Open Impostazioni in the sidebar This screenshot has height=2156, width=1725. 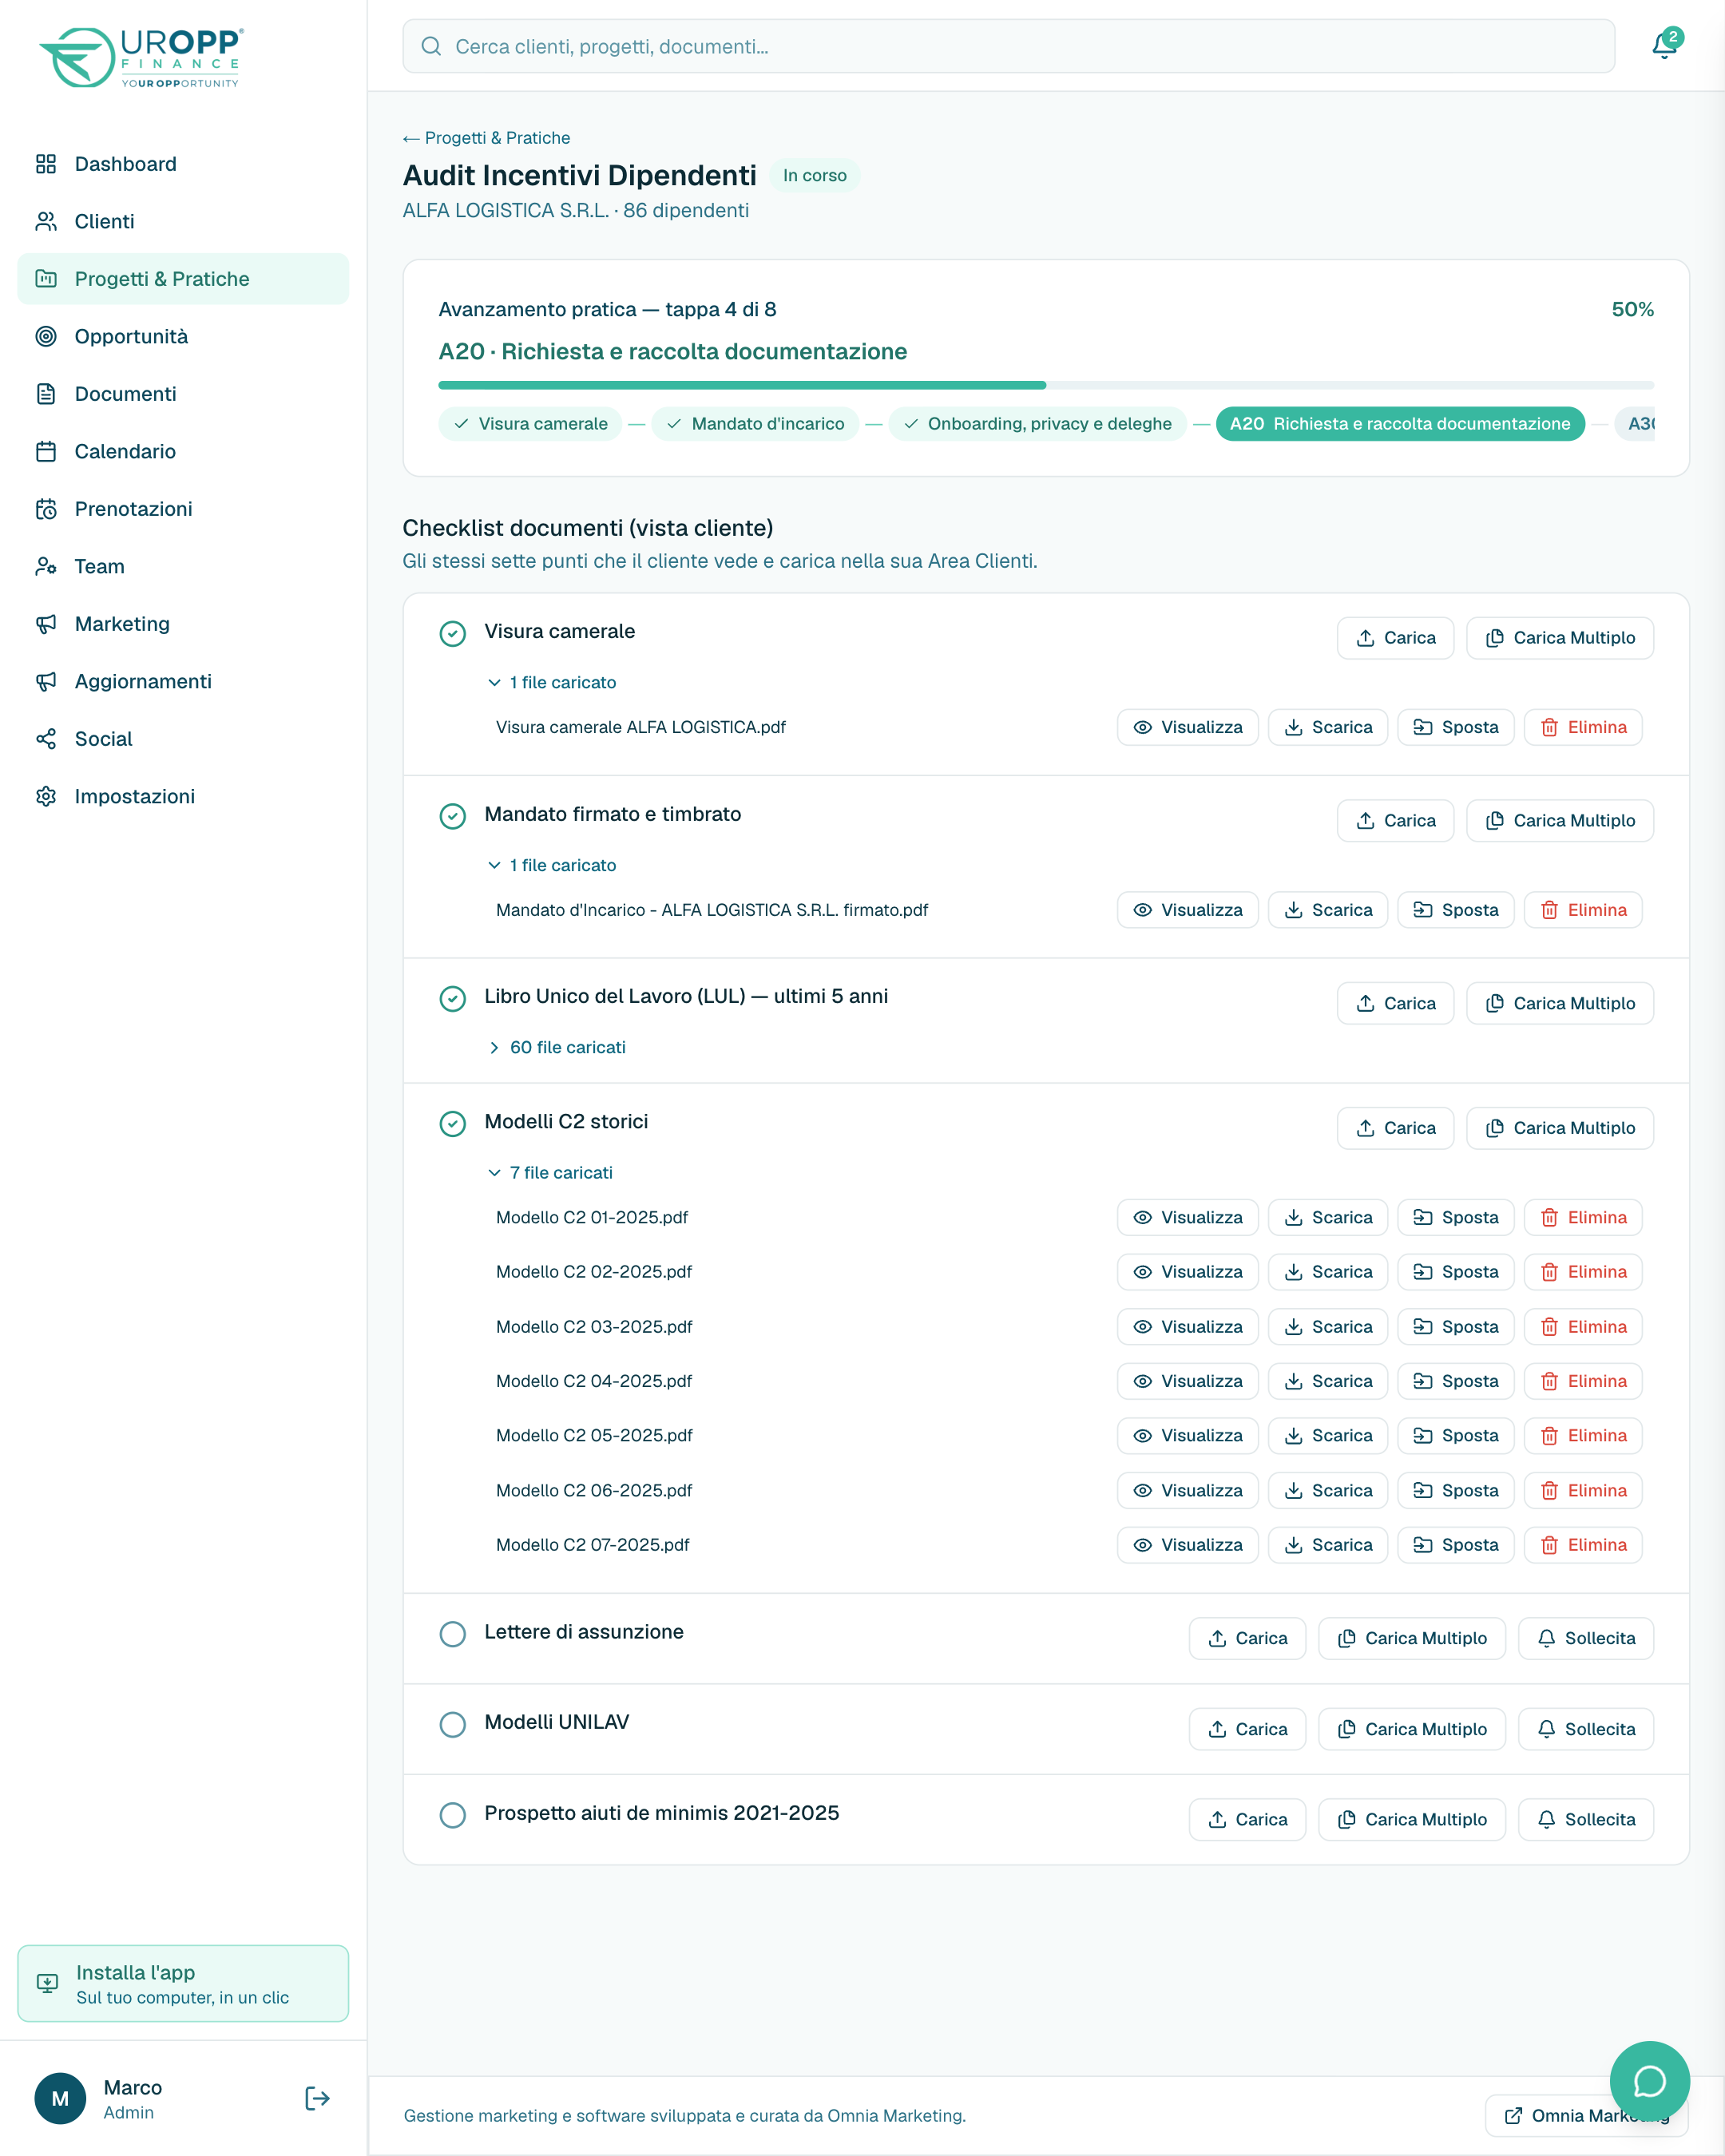tap(183, 796)
